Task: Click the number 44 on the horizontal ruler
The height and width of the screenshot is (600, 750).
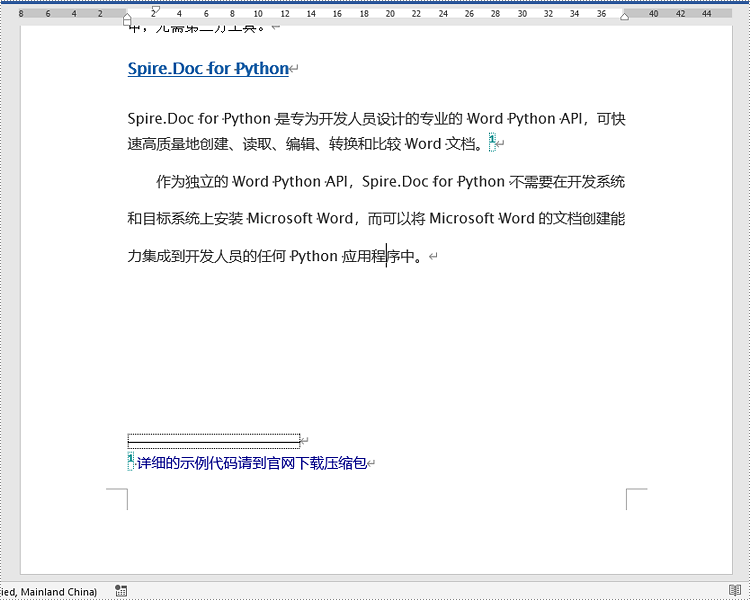Action: coord(706,14)
